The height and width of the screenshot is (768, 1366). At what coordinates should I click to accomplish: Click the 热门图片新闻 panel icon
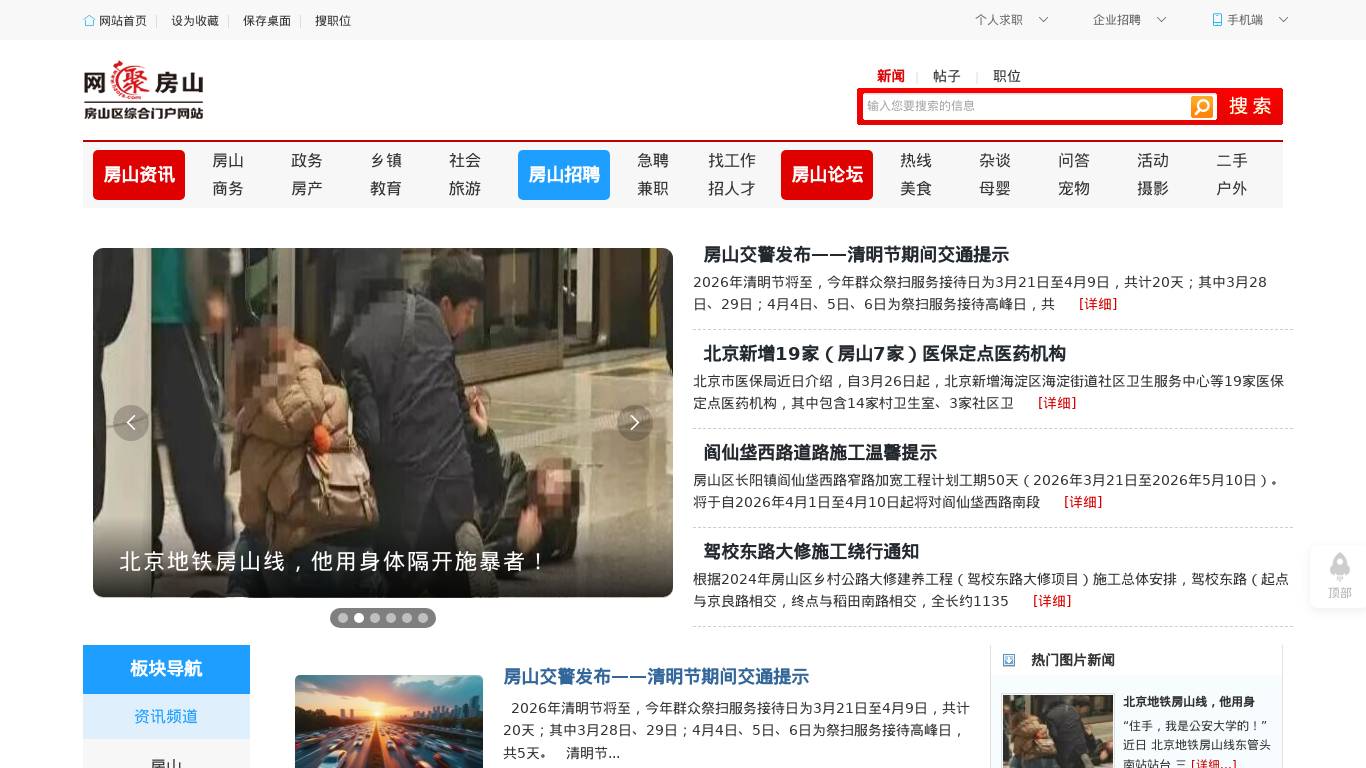click(1009, 660)
